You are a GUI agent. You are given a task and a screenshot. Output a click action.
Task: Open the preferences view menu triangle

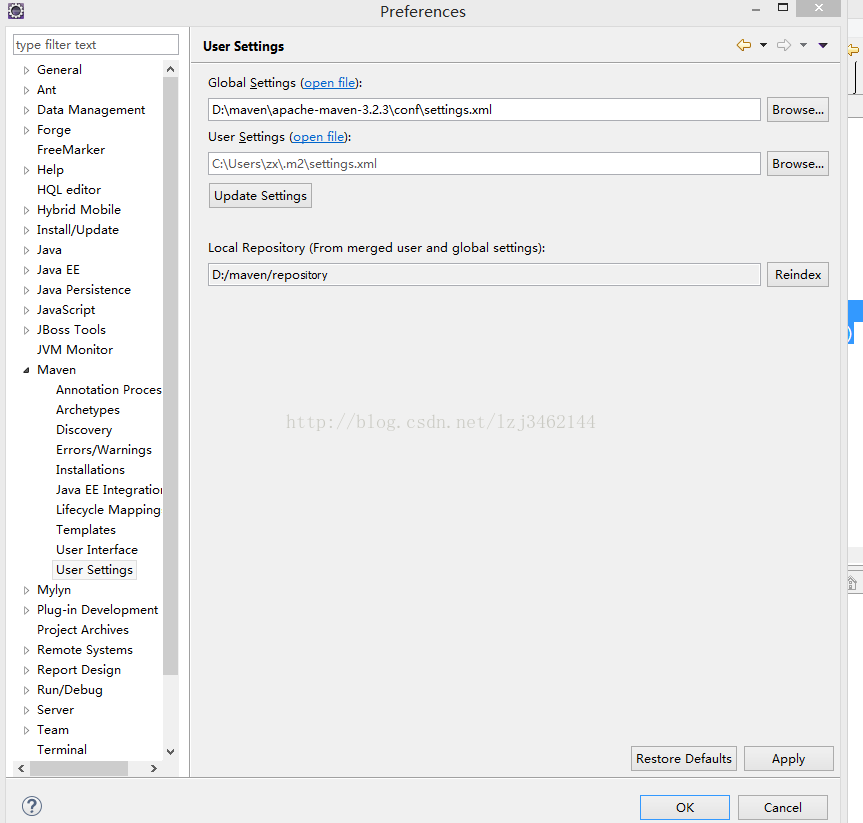823,45
